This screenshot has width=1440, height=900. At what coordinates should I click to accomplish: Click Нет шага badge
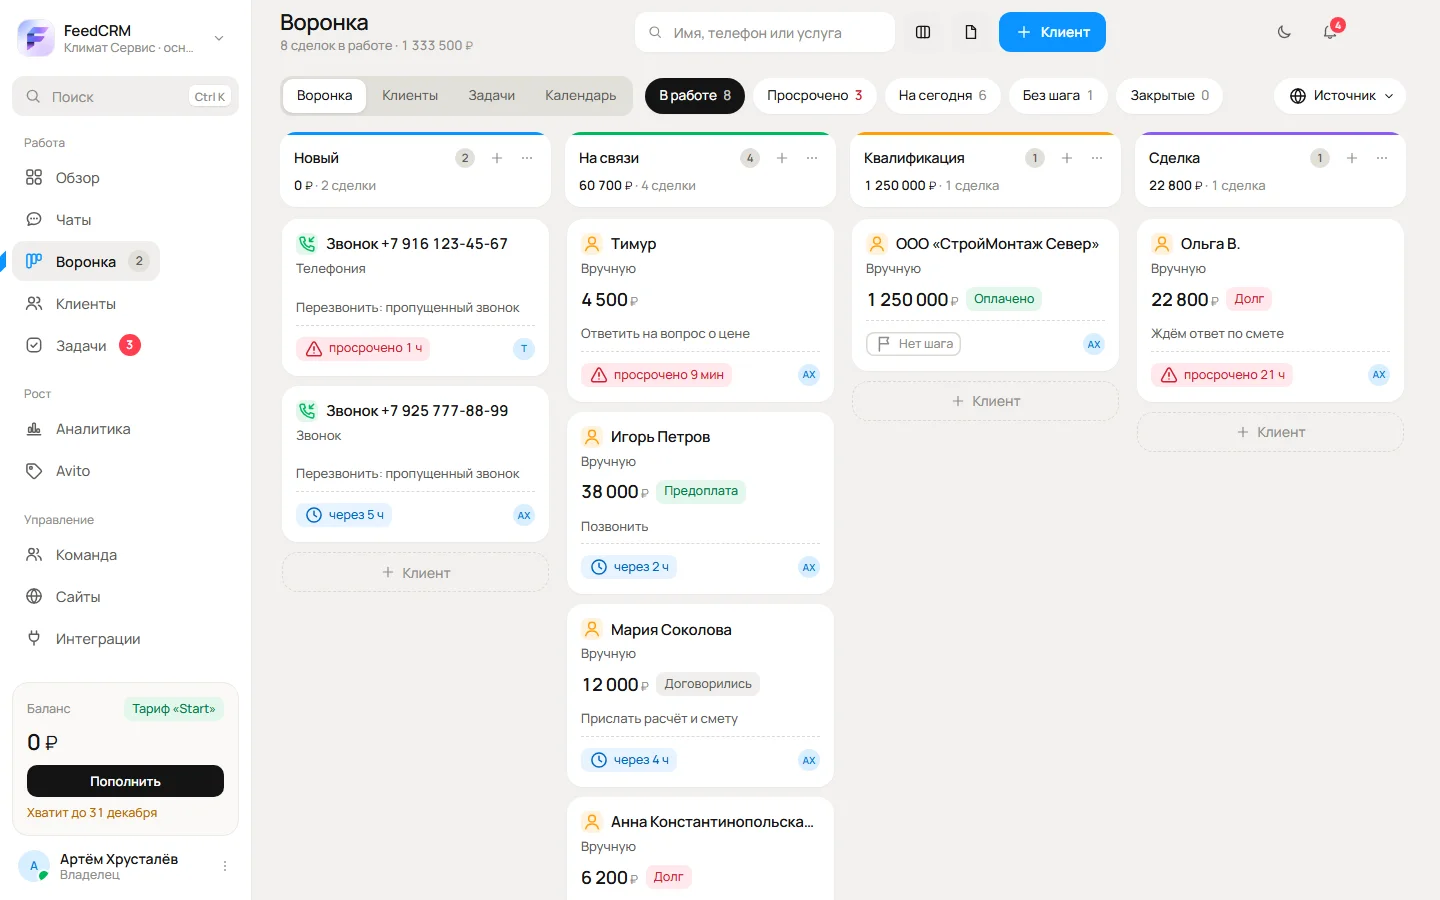(x=913, y=344)
